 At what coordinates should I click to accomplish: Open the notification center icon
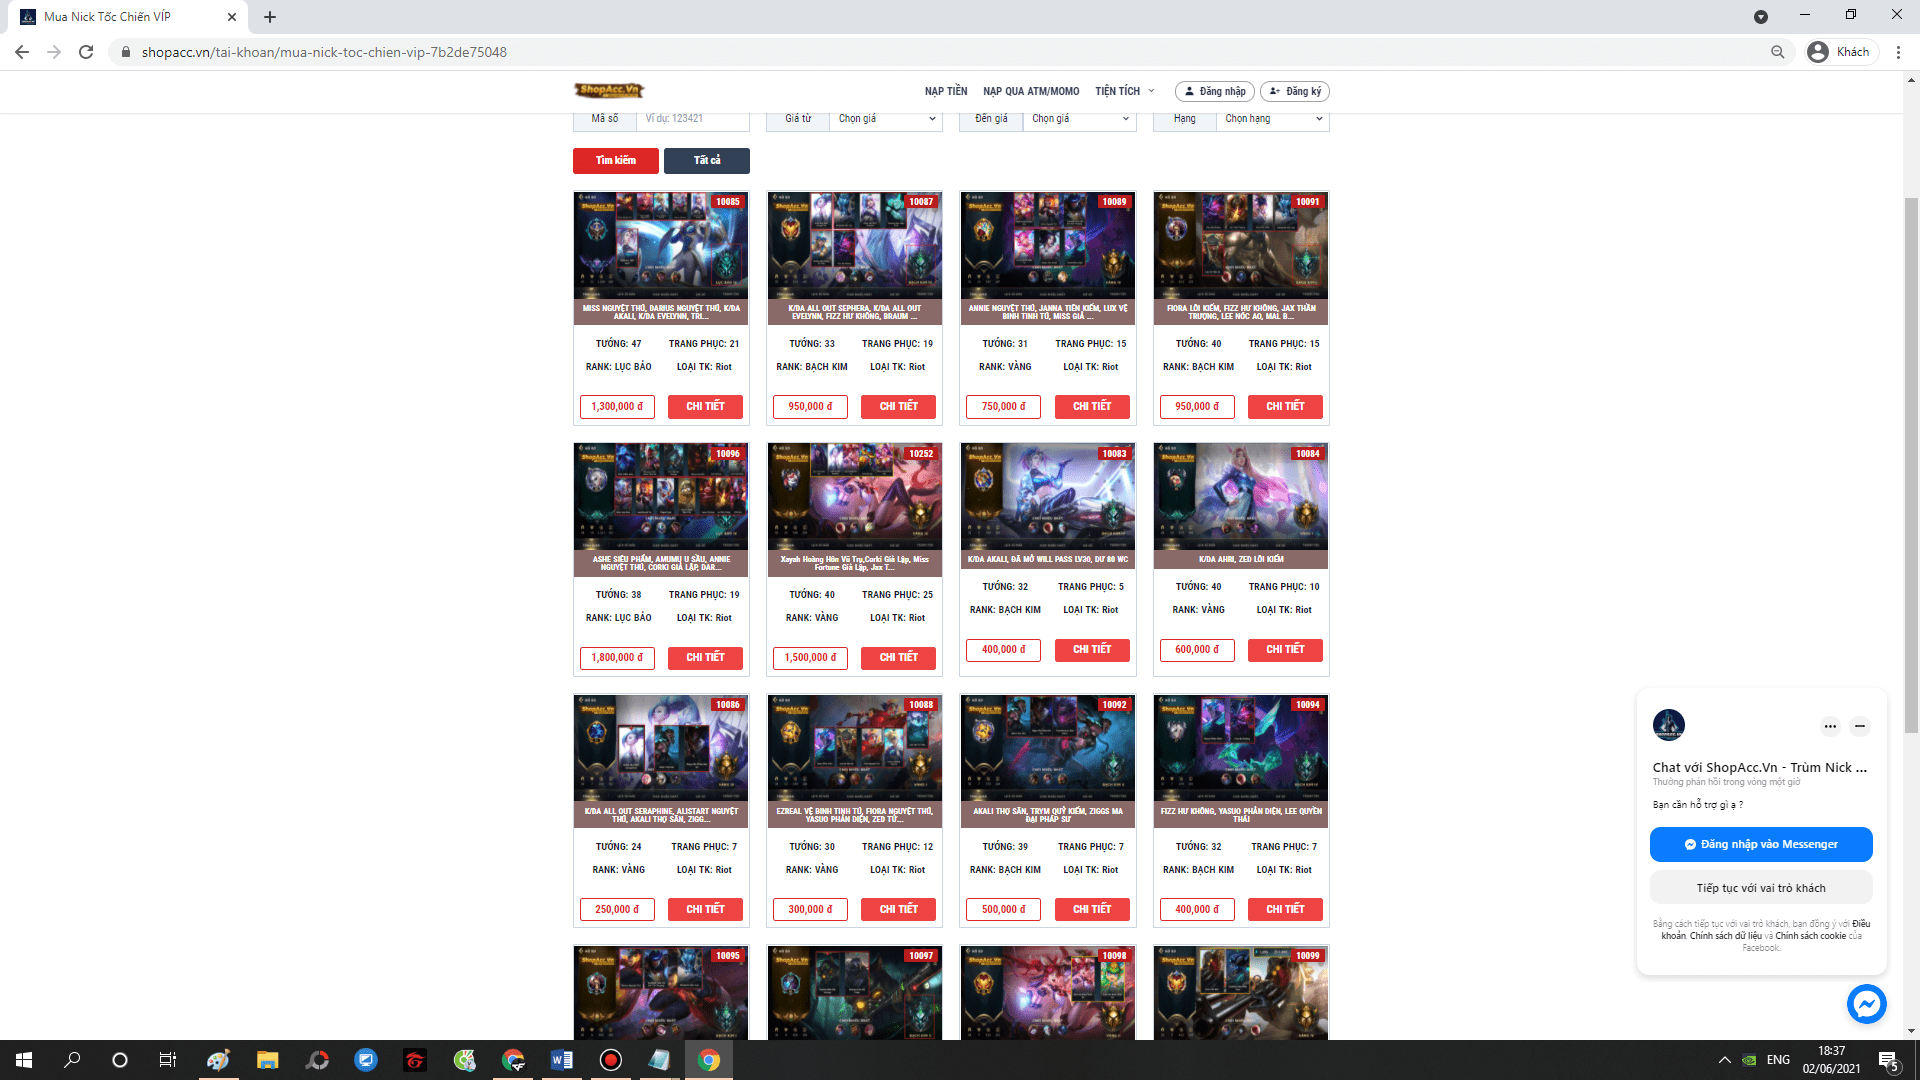pos(1888,1060)
